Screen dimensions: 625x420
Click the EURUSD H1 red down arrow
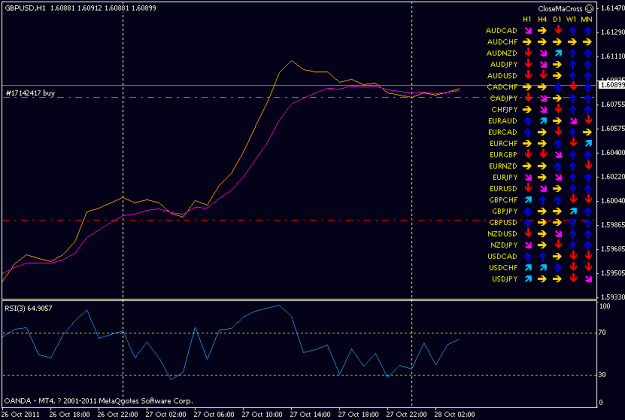coord(528,188)
